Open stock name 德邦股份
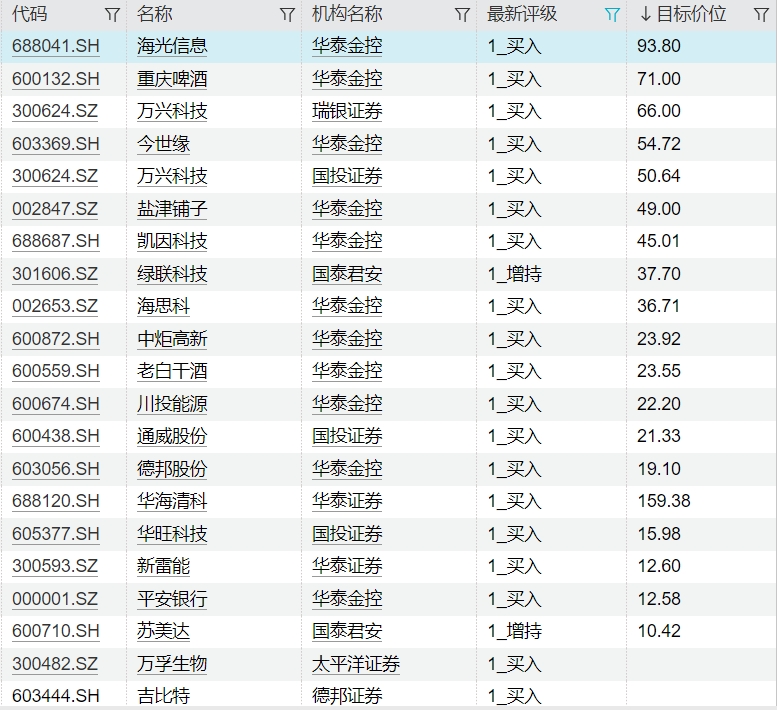Image resolution: width=777 pixels, height=710 pixels. click(x=172, y=469)
